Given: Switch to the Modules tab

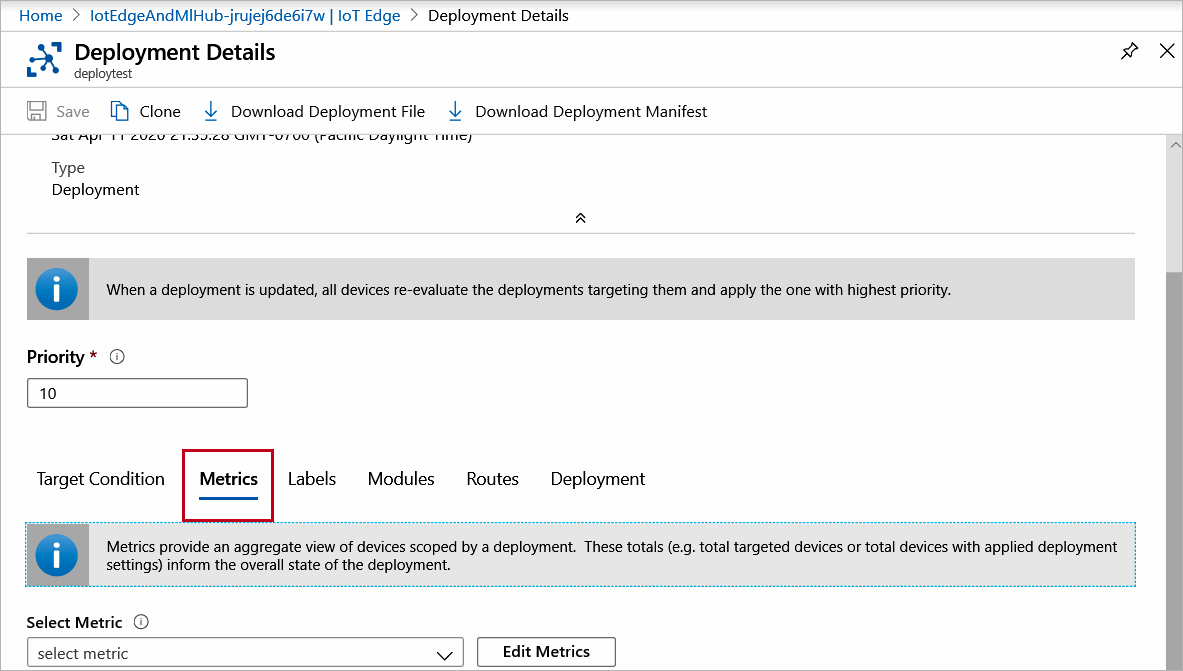Looking at the screenshot, I should 400,479.
